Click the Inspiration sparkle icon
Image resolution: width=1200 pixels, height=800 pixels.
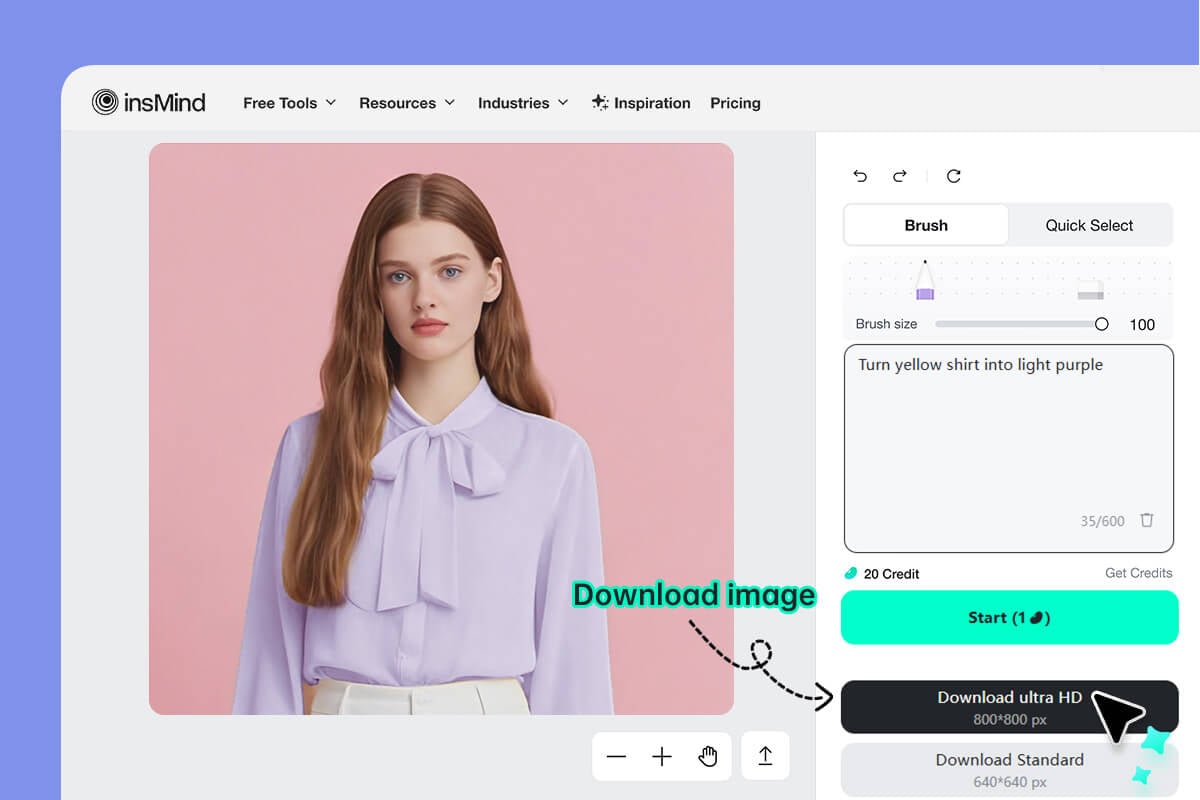click(x=600, y=102)
